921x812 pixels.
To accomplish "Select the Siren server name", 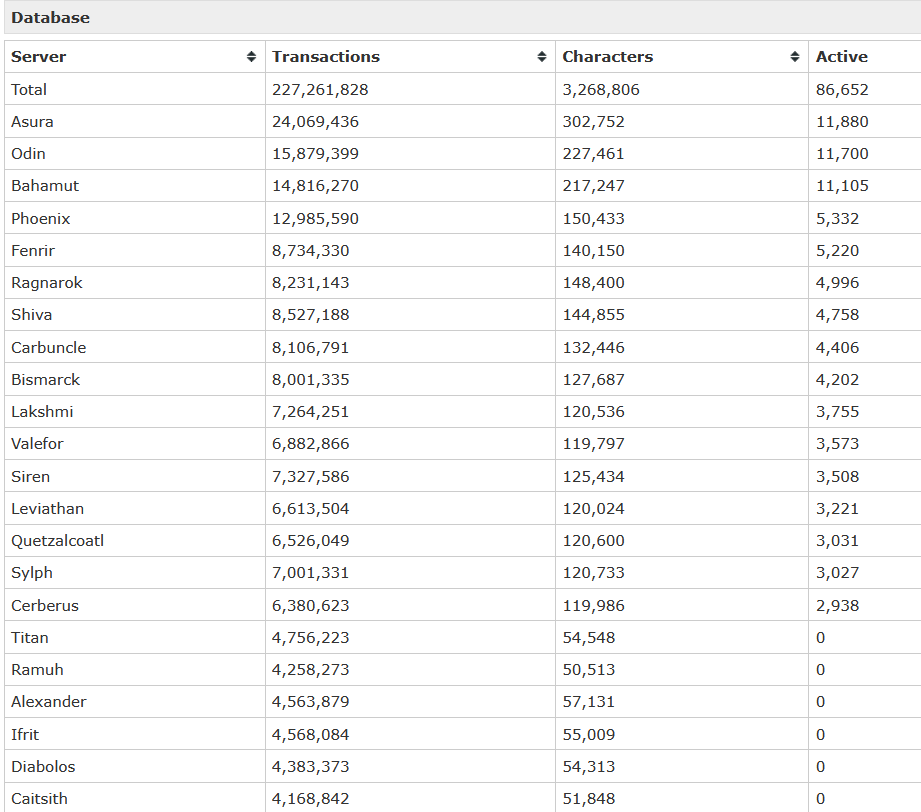I will [x=31, y=477].
